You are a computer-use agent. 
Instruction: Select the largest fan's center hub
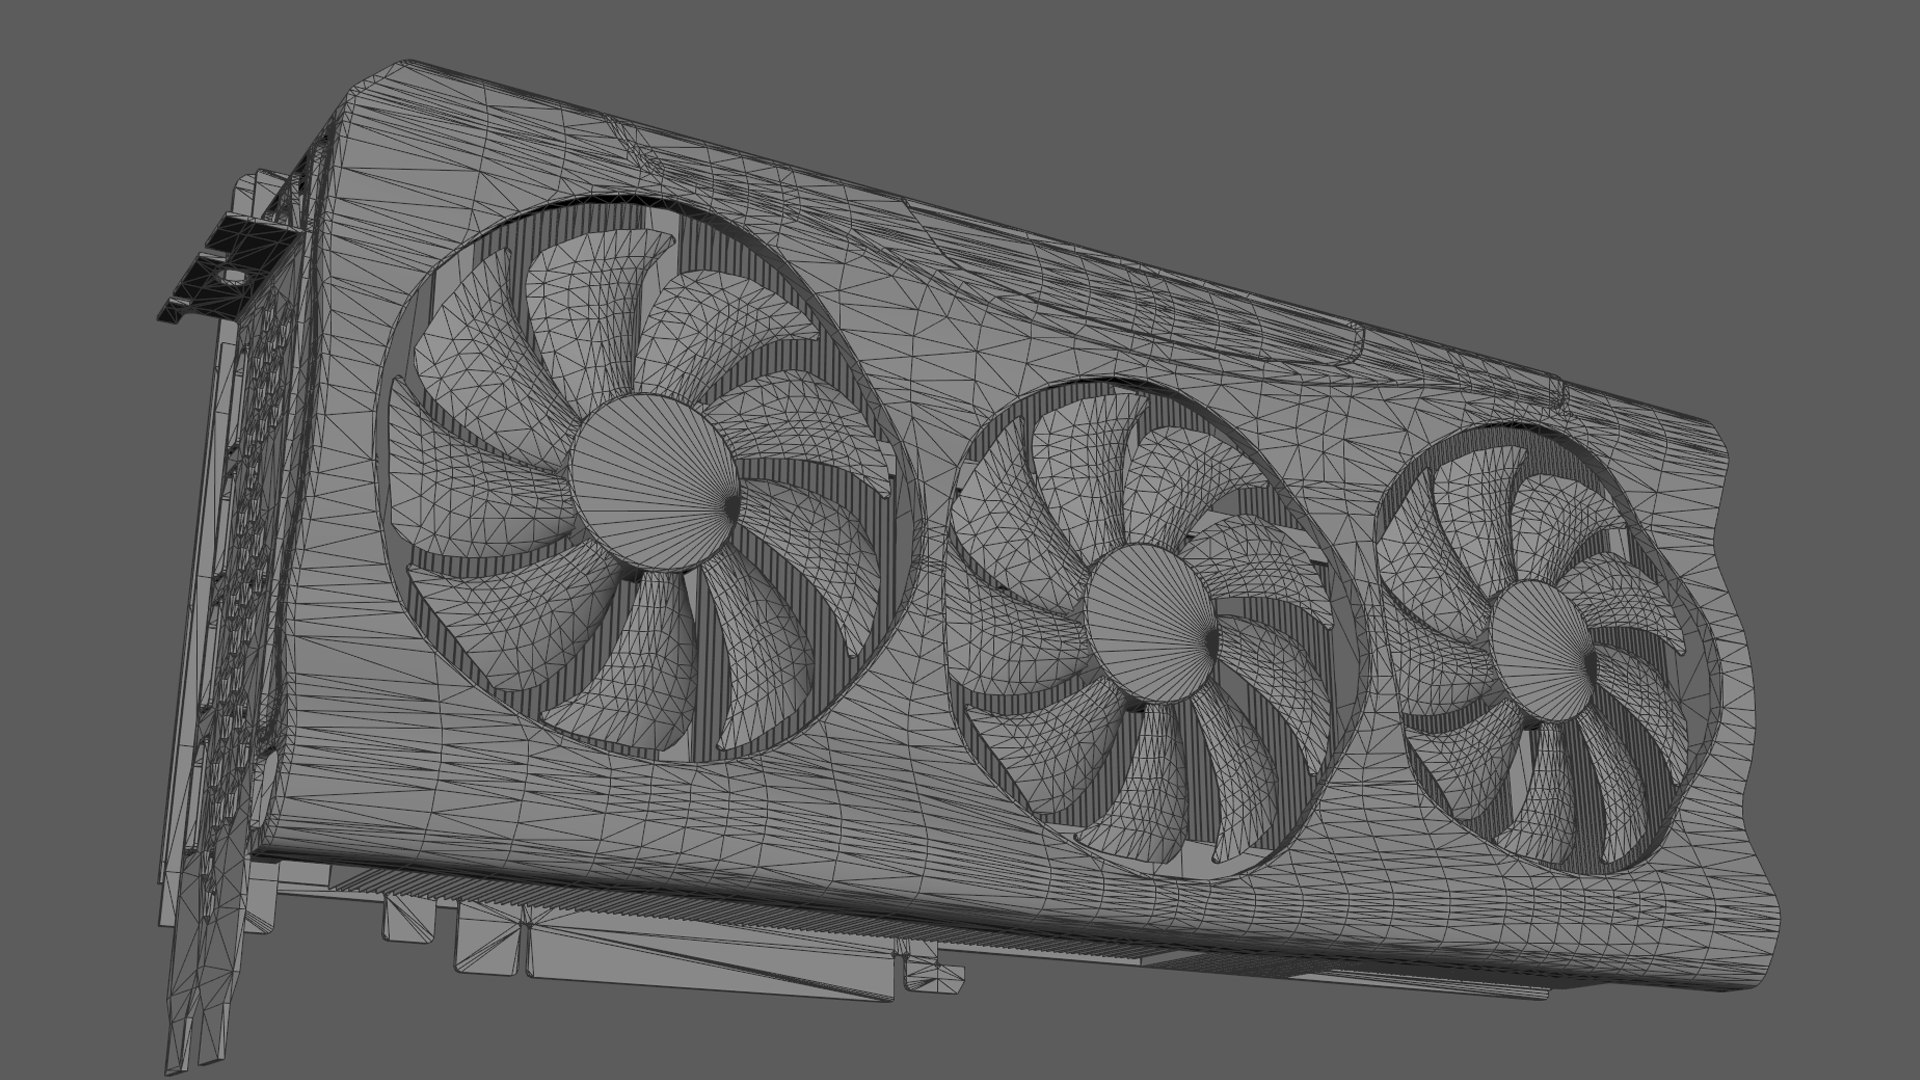pos(655,482)
